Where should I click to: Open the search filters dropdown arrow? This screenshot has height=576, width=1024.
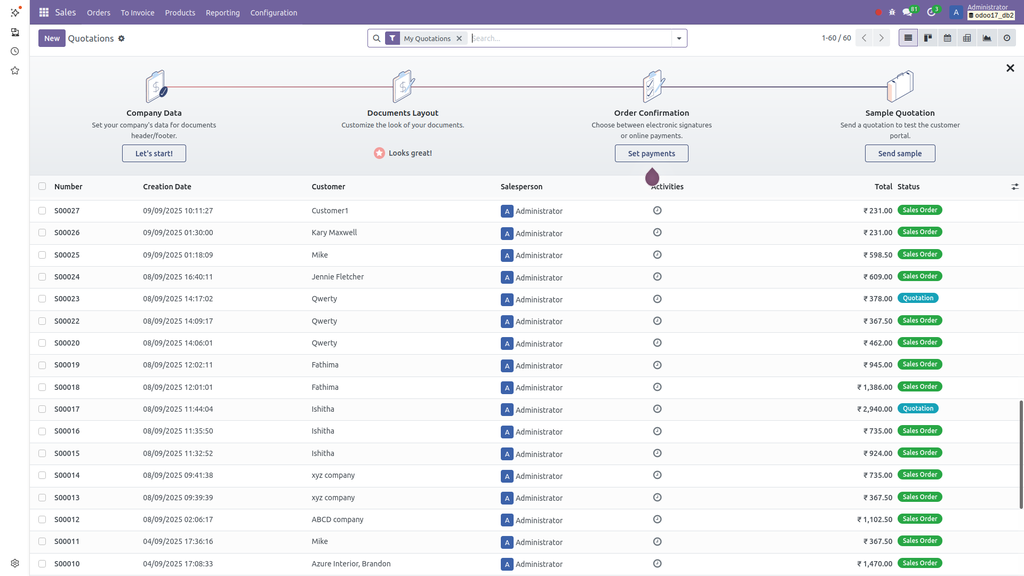pyautogui.click(x=679, y=37)
